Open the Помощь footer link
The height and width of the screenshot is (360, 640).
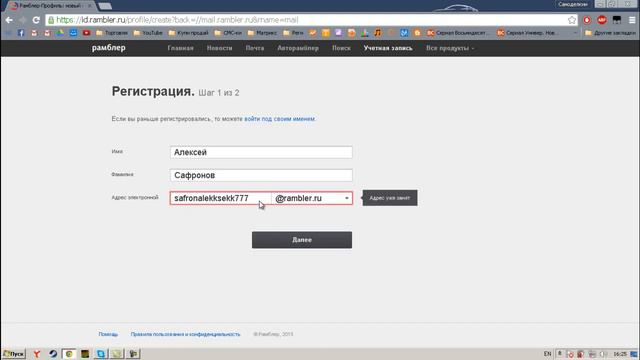[108, 334]
